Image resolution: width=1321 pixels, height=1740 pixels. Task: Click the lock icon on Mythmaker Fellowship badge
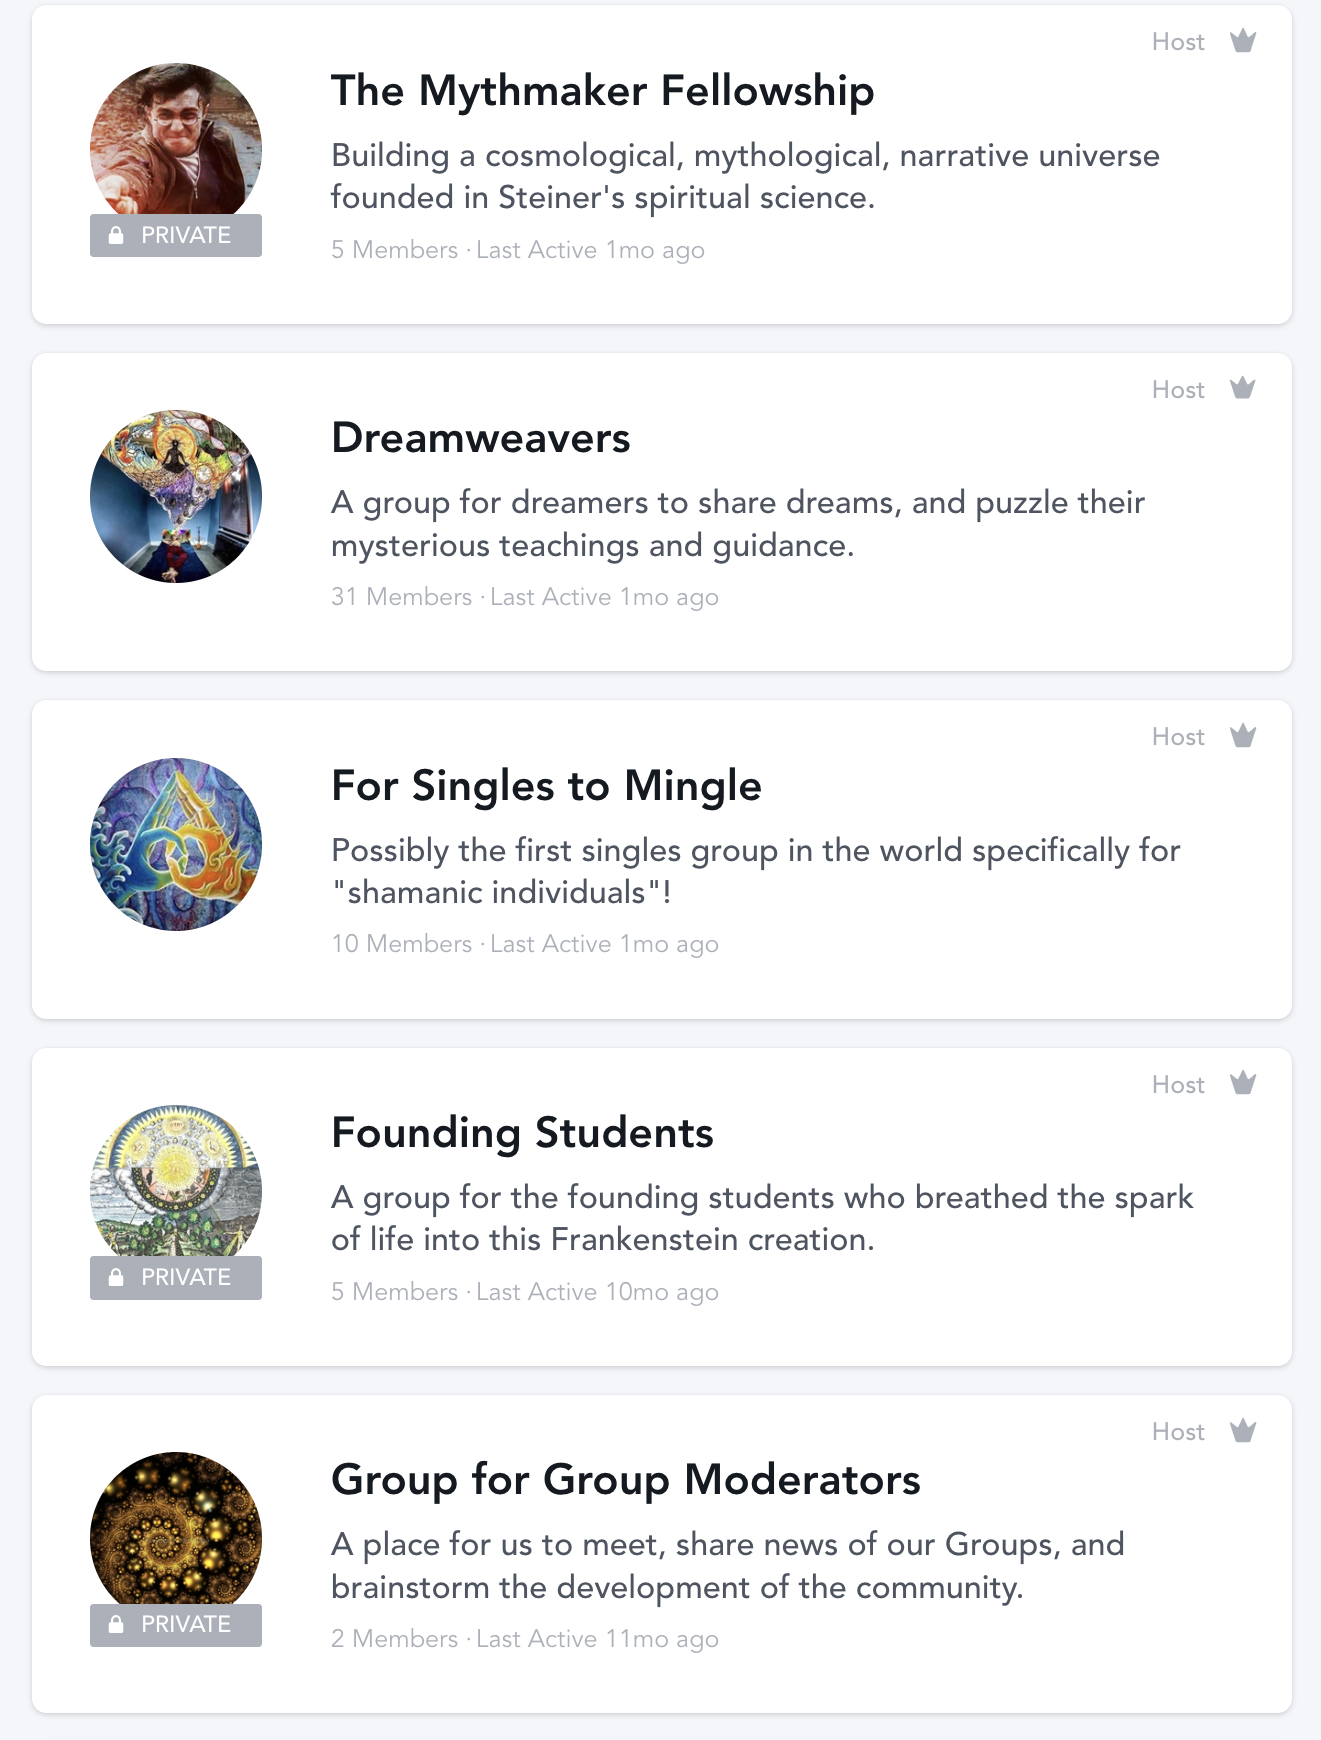tap(116, 236)
